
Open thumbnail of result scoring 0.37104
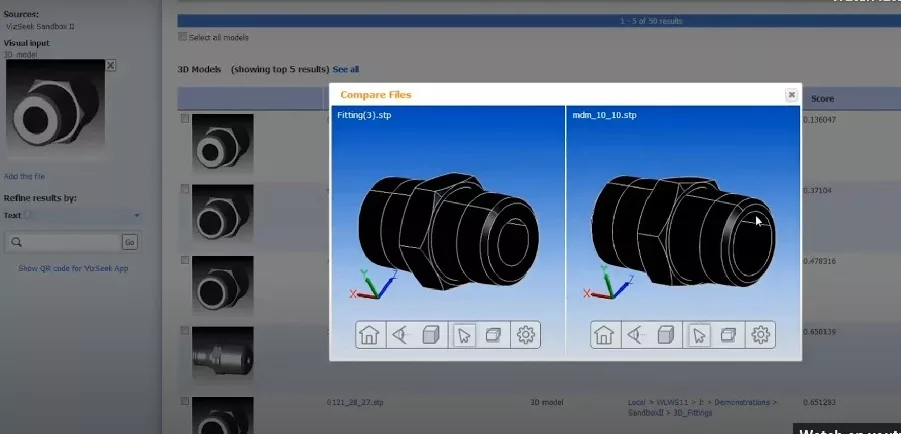222,215
